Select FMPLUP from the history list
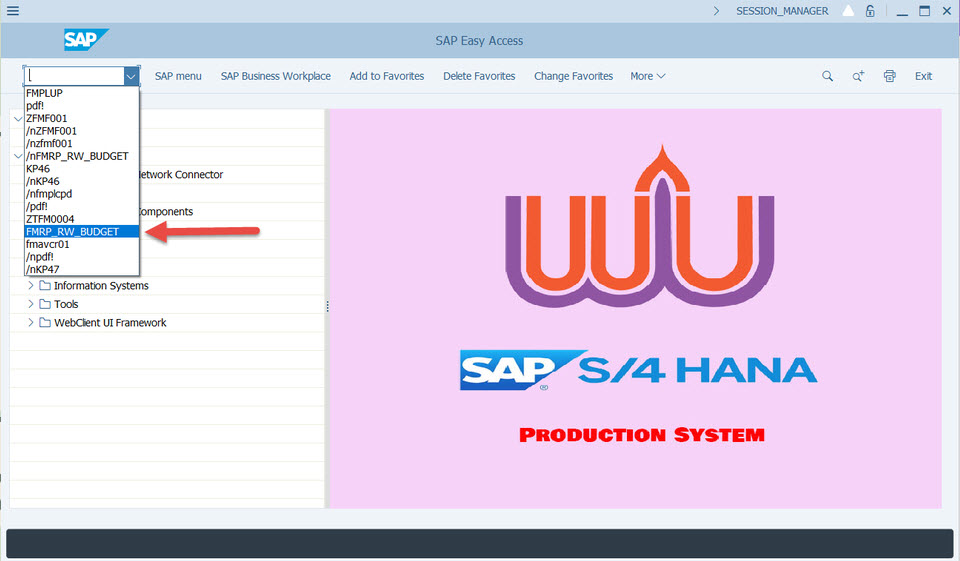Screen dimensions: 960x561 [82, 93]
